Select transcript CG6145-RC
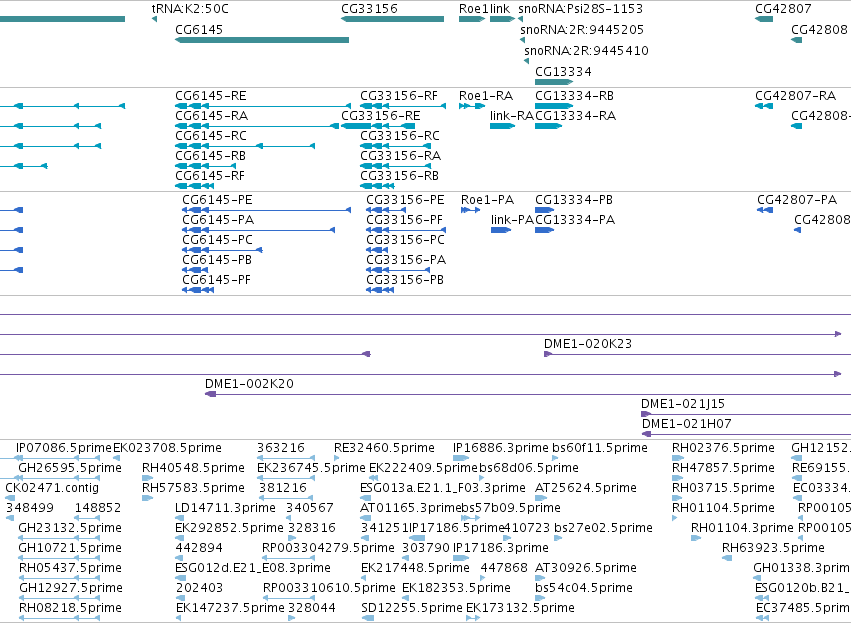Screen dimensions: 851x623 (245, 146)
